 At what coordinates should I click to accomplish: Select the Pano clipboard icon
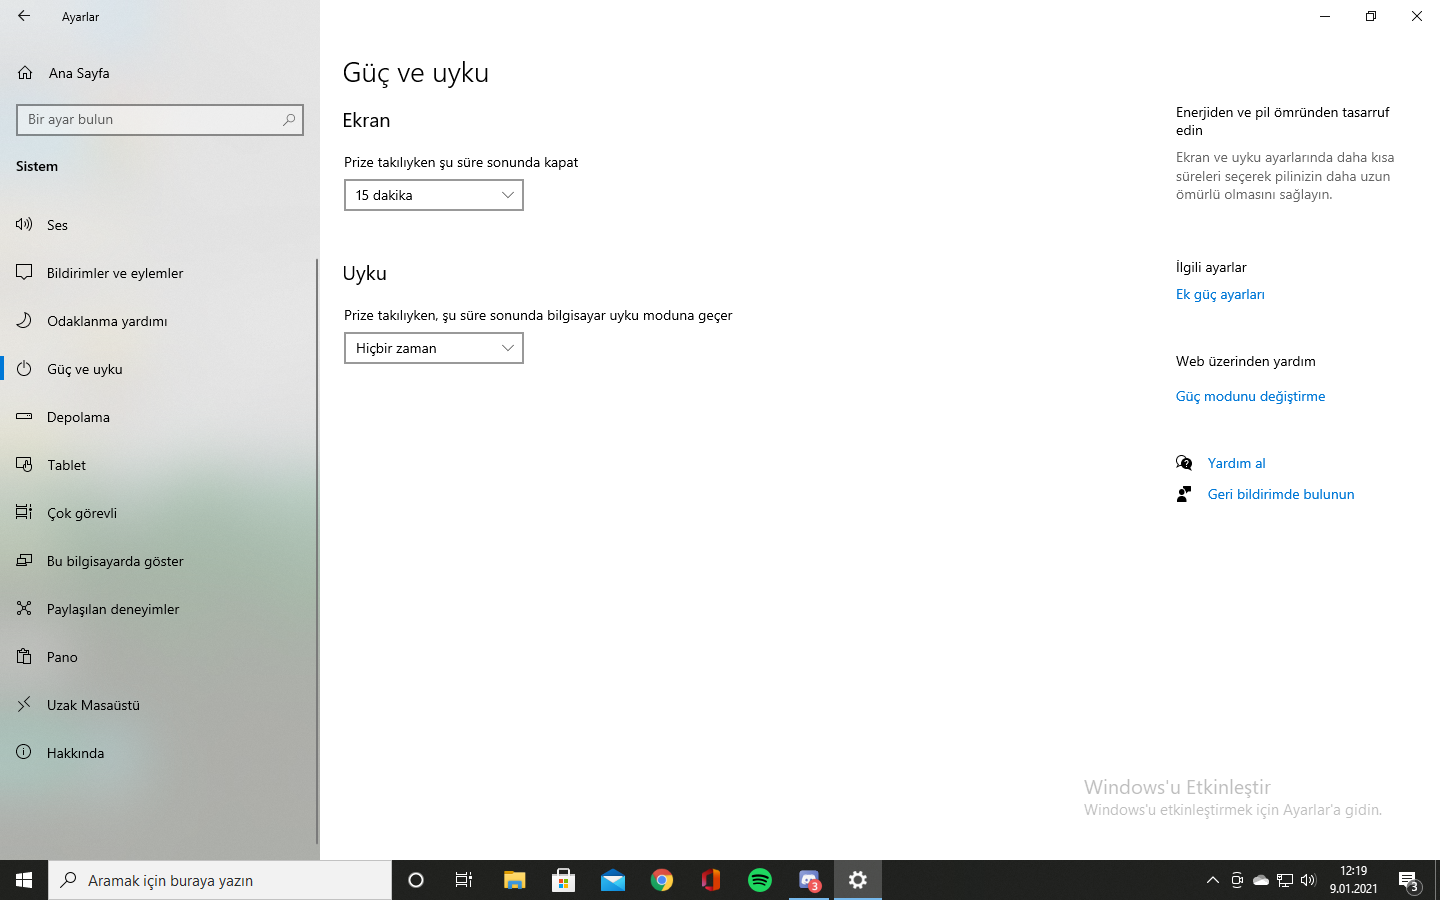24,656
